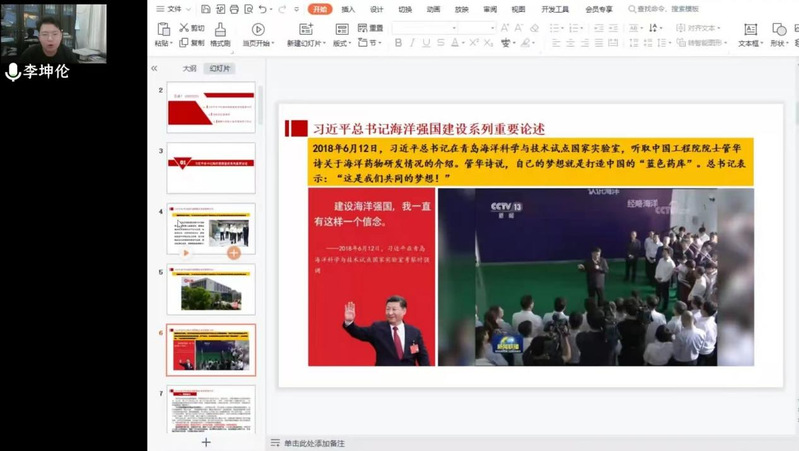Select slide 5 thumbnail in the panel

tap(210, 290)
